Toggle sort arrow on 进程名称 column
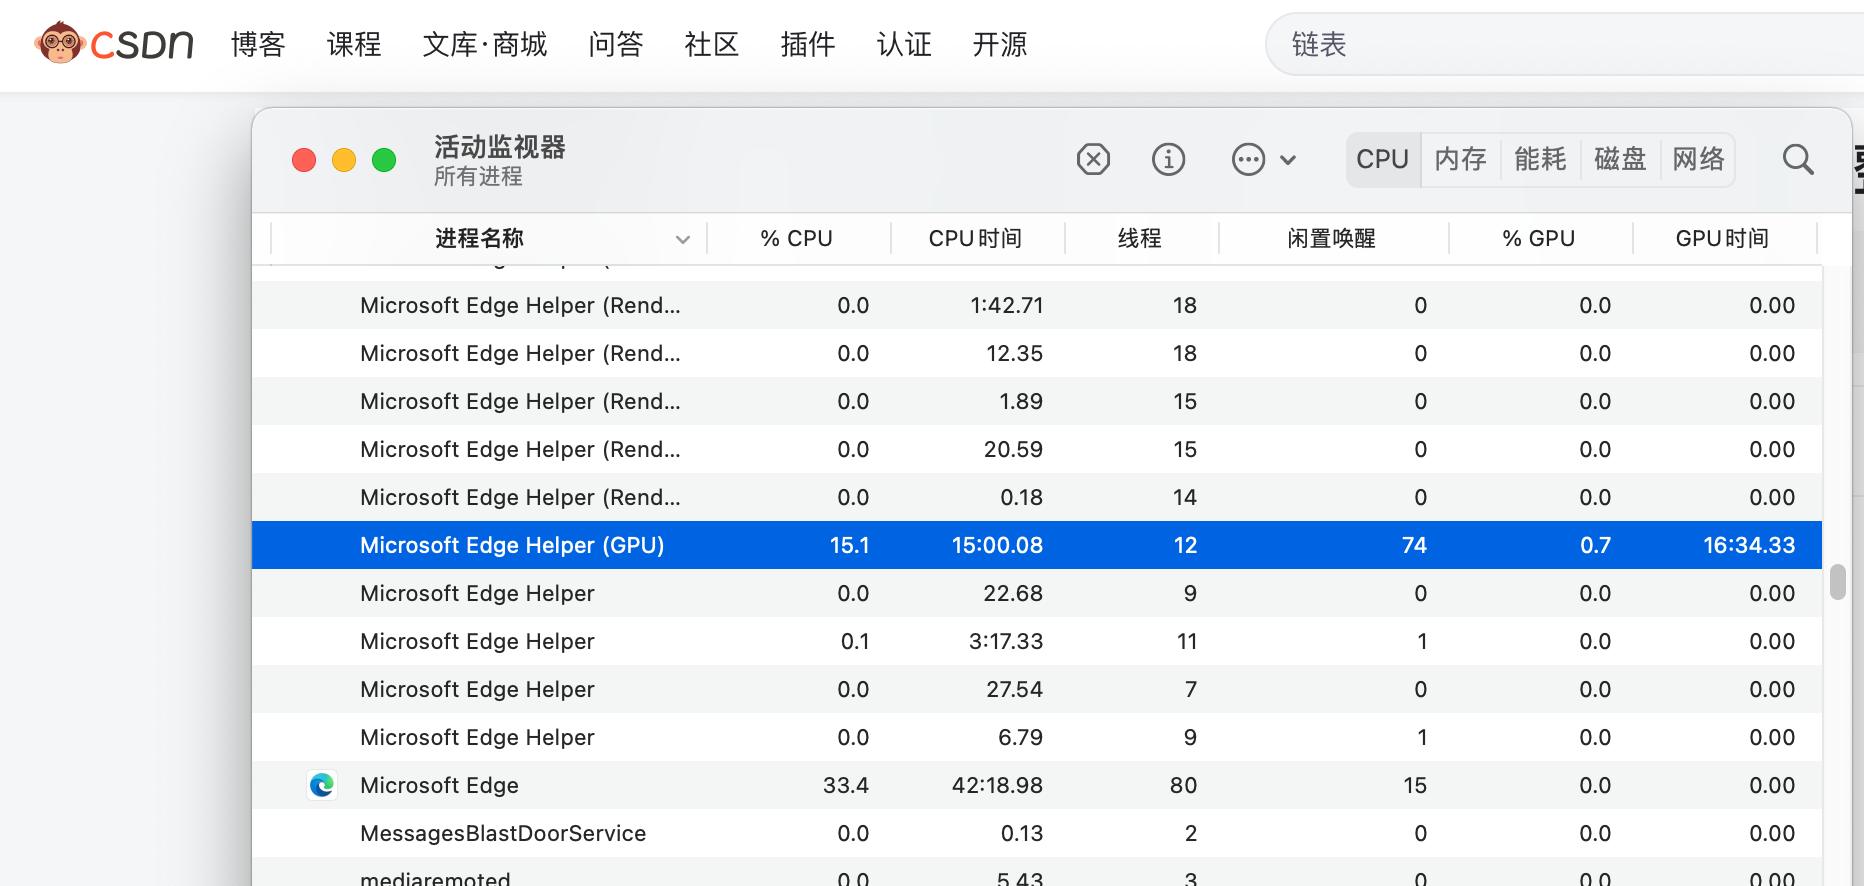Image resolution: width=1864 pixels, height=886 pixels. [683, 239]
